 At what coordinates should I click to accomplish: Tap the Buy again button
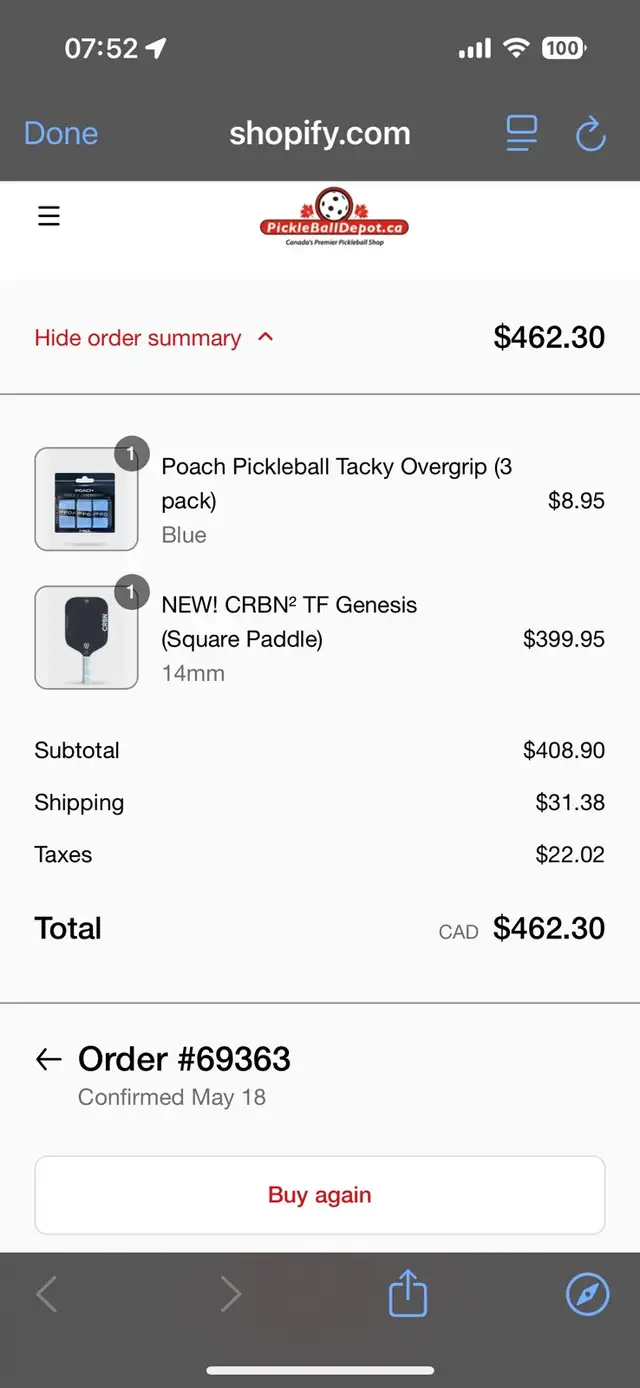coord(320,1195)
